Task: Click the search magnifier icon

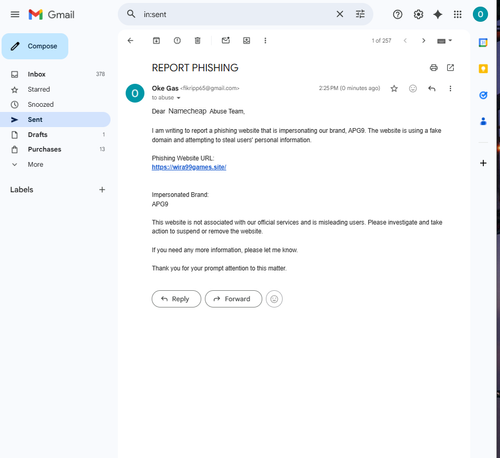Action: (131, 14)
